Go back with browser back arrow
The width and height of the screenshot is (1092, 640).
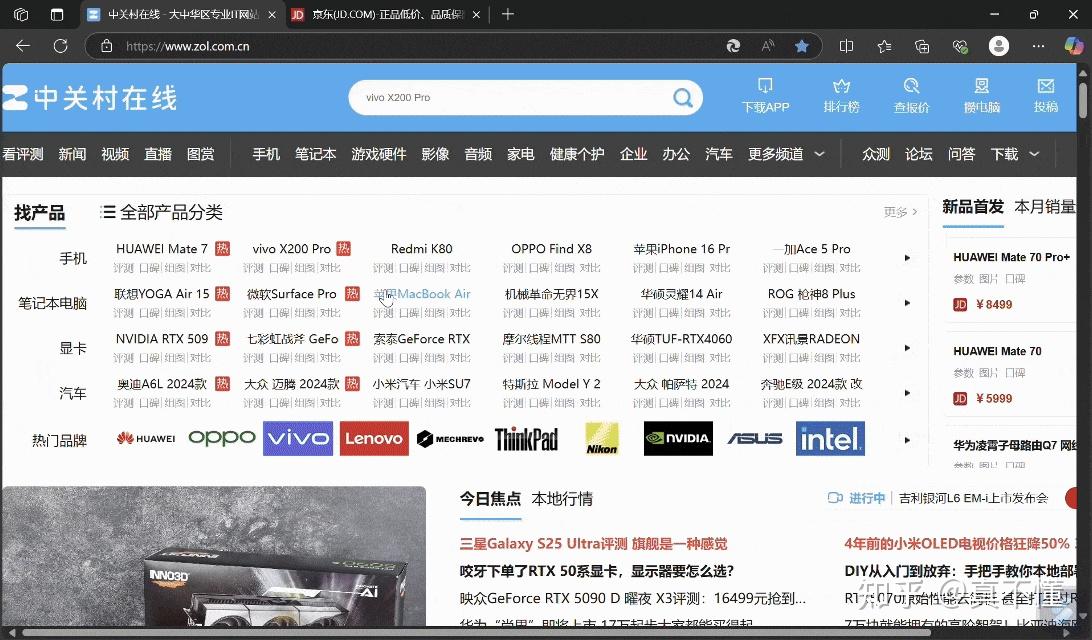(x=23, y=46)
